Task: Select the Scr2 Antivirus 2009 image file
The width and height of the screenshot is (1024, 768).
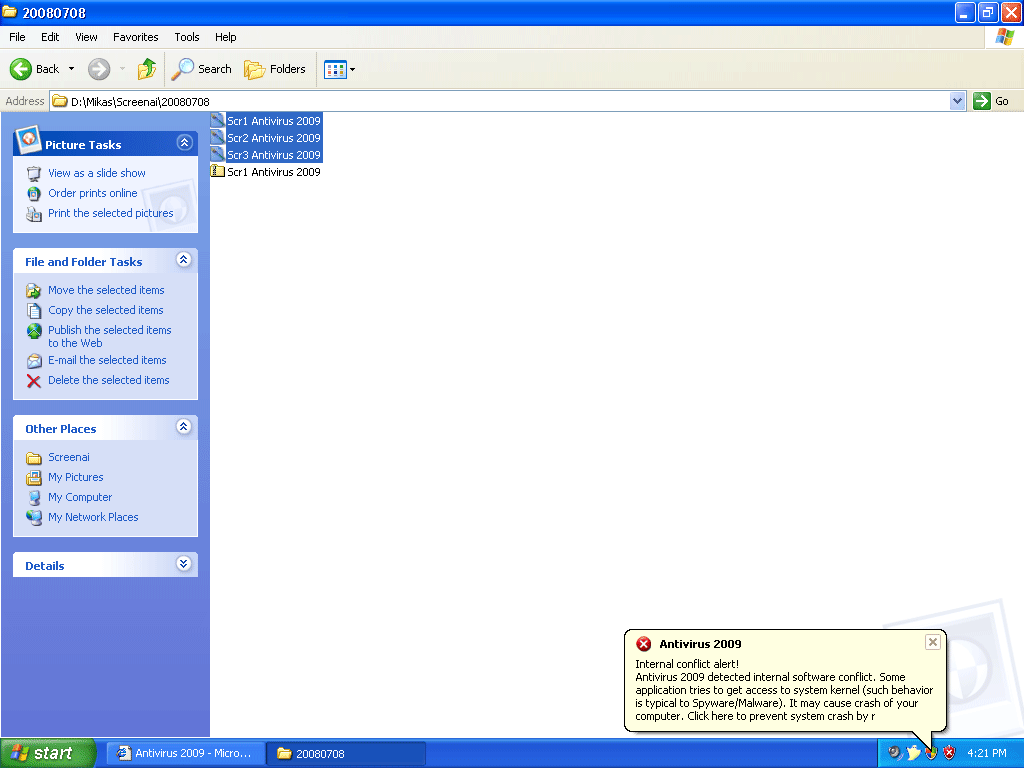Action: tap(273, 138)
